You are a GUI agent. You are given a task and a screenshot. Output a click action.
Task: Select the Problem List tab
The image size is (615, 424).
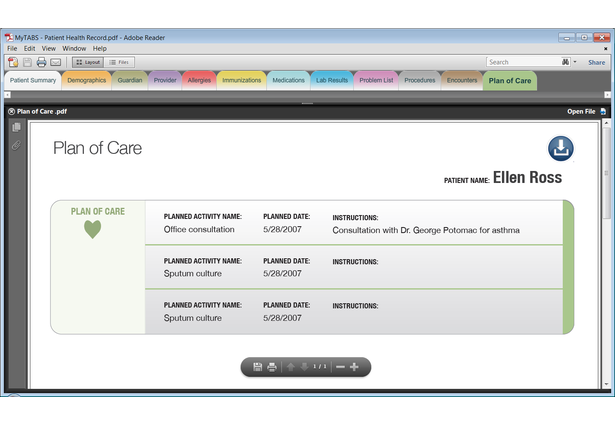(x=376, y=80)
